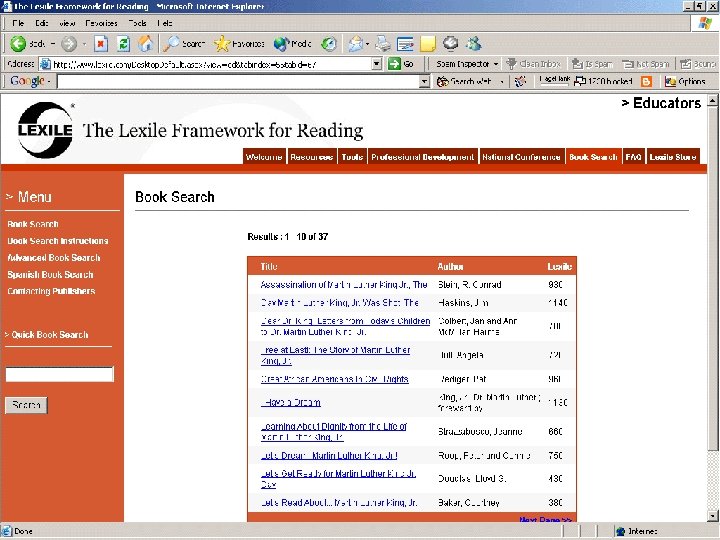Open the History clock icon
The height and width of the screenshot is (540, 720).
(328, 44)
